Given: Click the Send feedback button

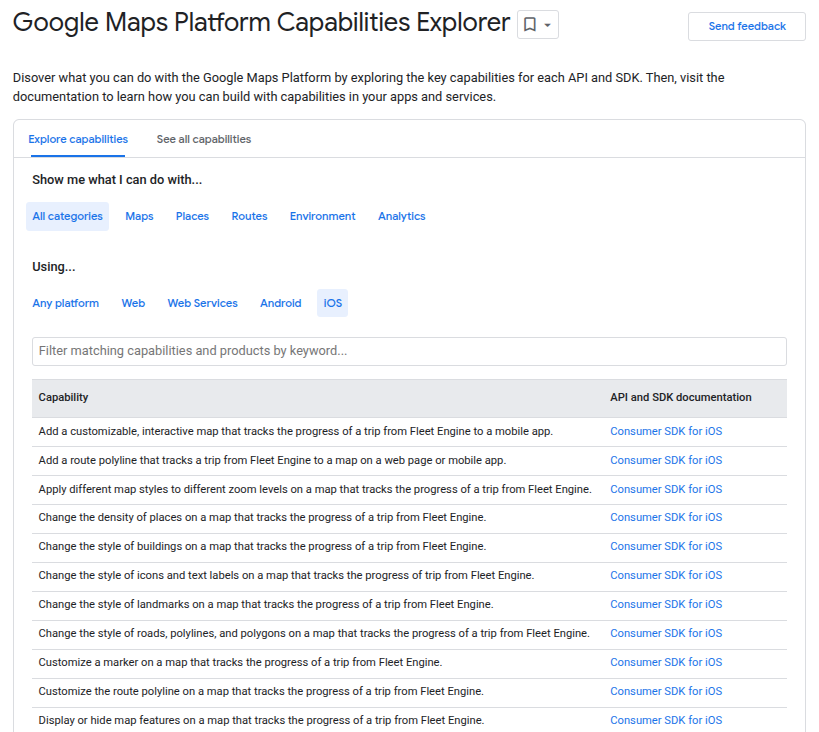Looking at the screenshot, I should click(746, 27).
